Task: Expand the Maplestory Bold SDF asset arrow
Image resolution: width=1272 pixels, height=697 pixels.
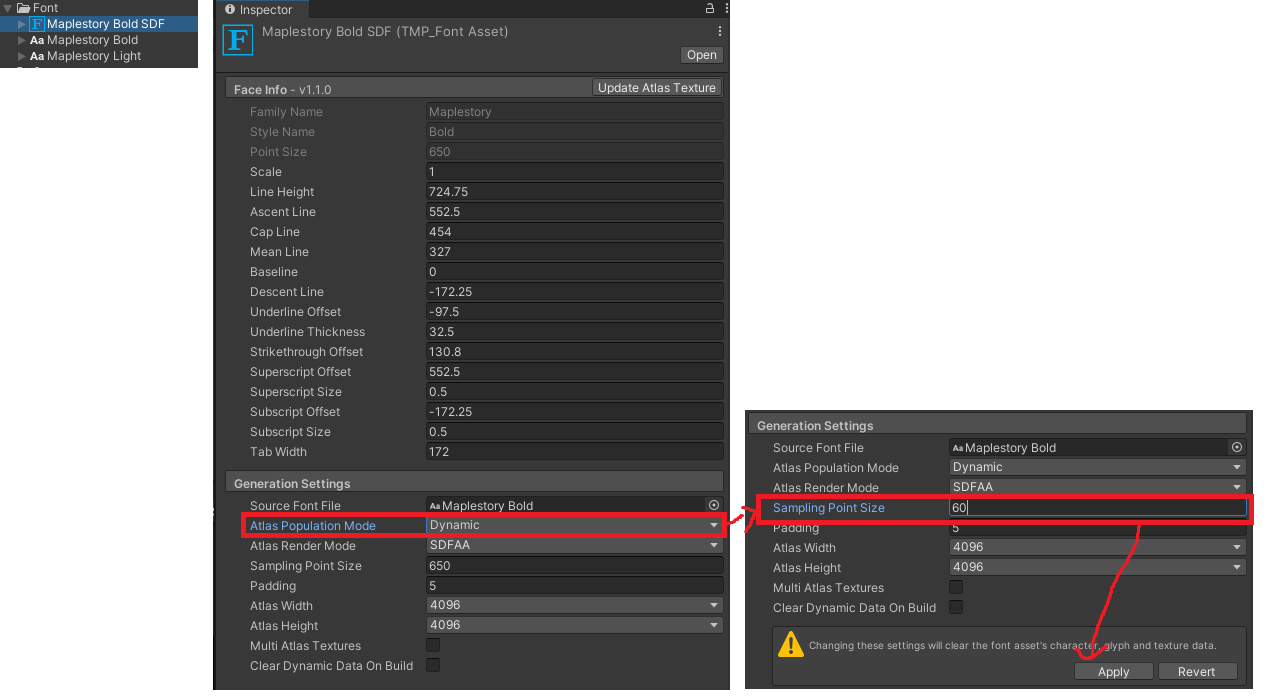Action: point(22,24)
